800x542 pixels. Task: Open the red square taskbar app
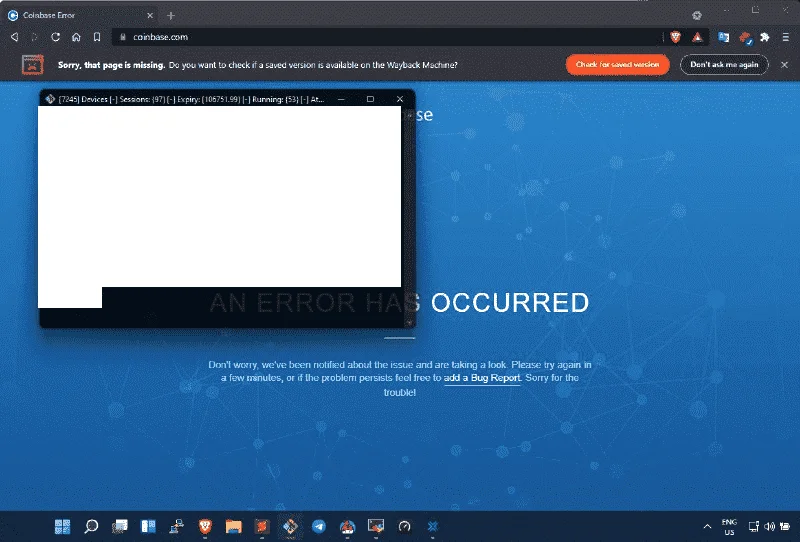[x=262, y=526]
